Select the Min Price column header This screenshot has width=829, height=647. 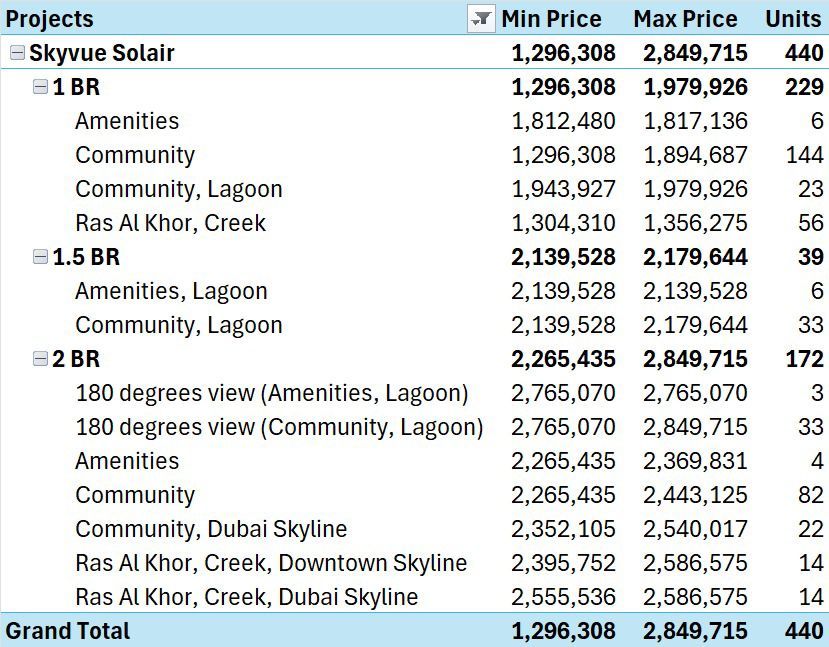tap(551, 19)
